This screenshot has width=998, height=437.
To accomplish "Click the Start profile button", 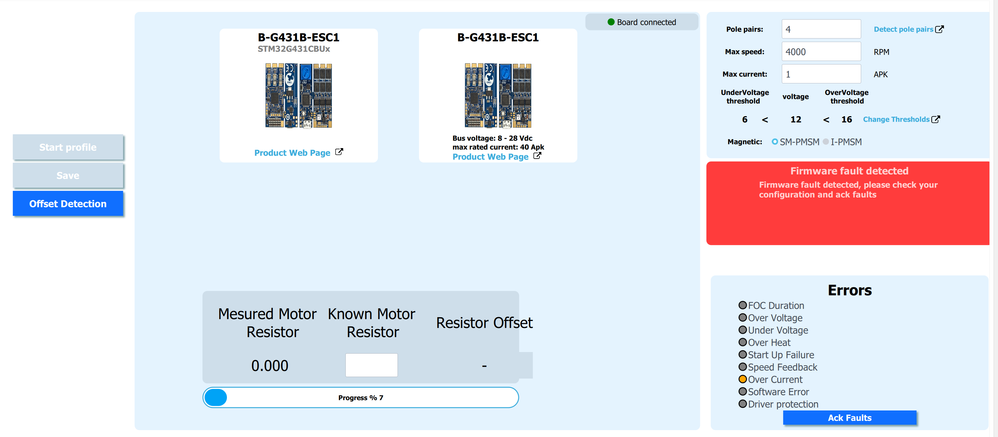I will (x=68, y=147).
